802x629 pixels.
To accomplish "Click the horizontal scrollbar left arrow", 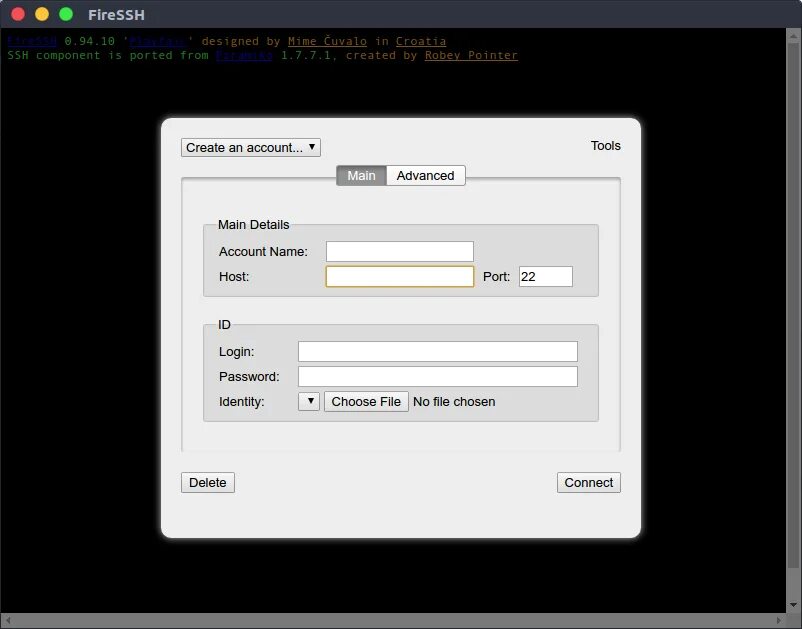I will tap(8, 620).
